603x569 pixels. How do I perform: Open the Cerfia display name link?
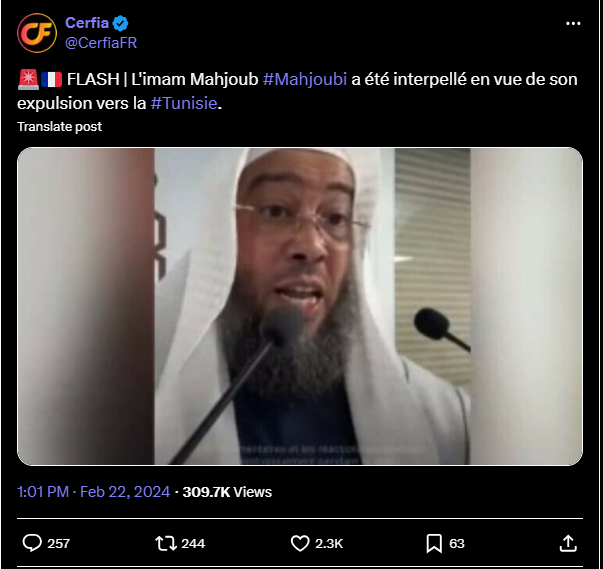87,23
